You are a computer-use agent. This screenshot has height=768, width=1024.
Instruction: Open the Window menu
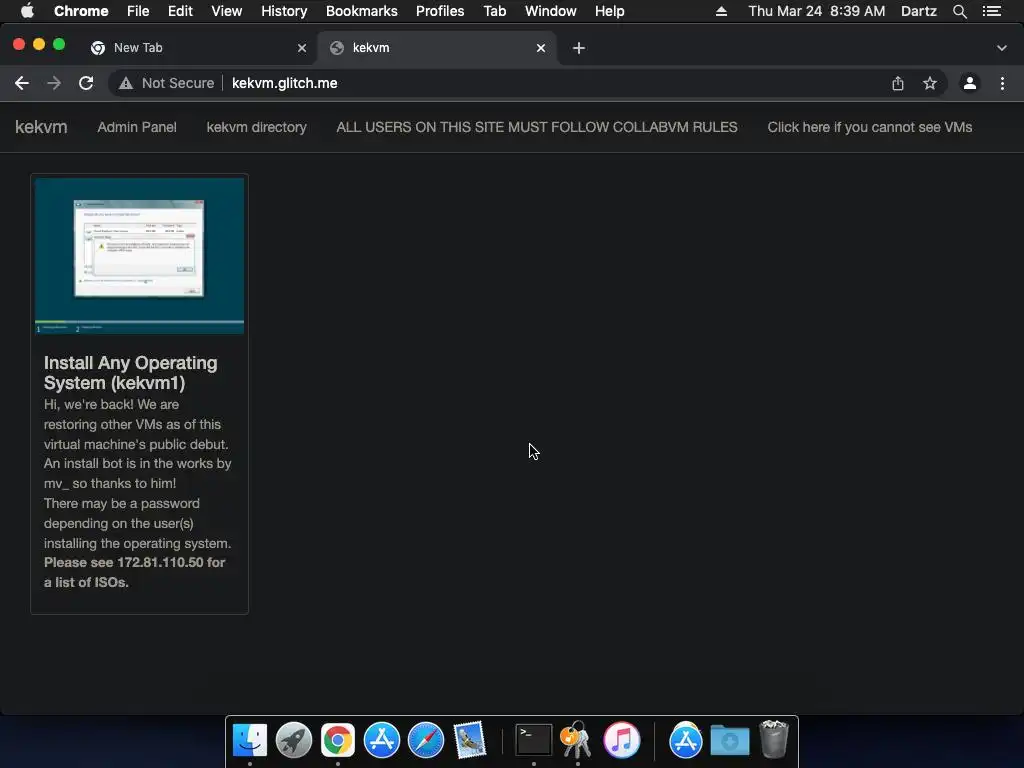coord(551,11)
